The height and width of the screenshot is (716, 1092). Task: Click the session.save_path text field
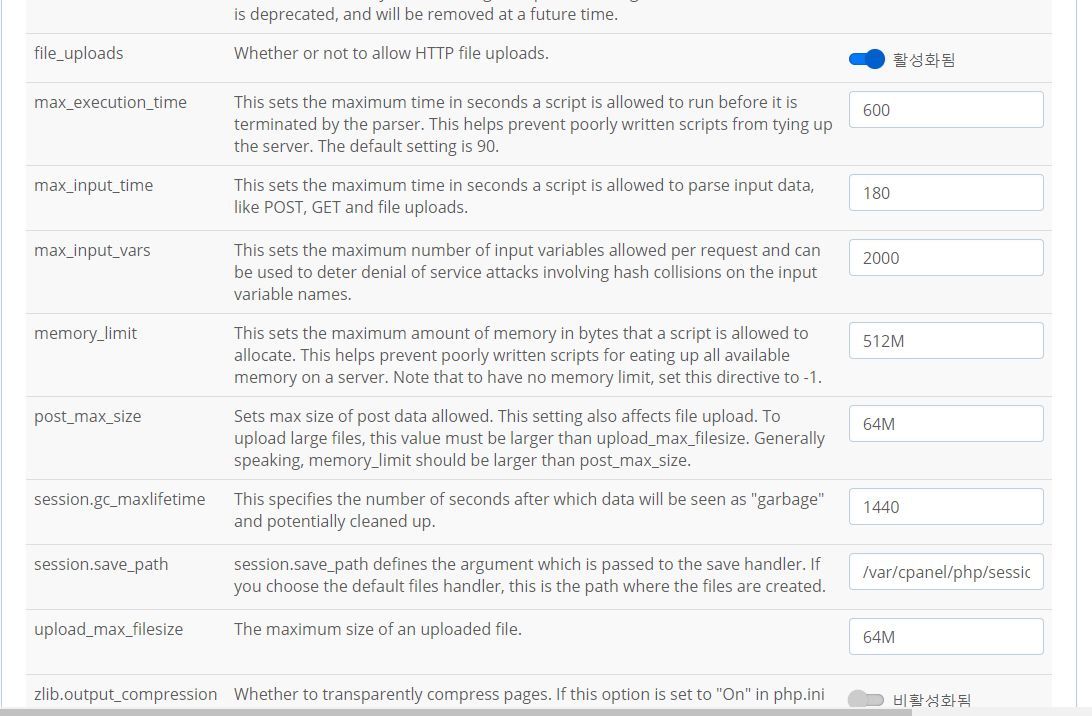(944, 571)
